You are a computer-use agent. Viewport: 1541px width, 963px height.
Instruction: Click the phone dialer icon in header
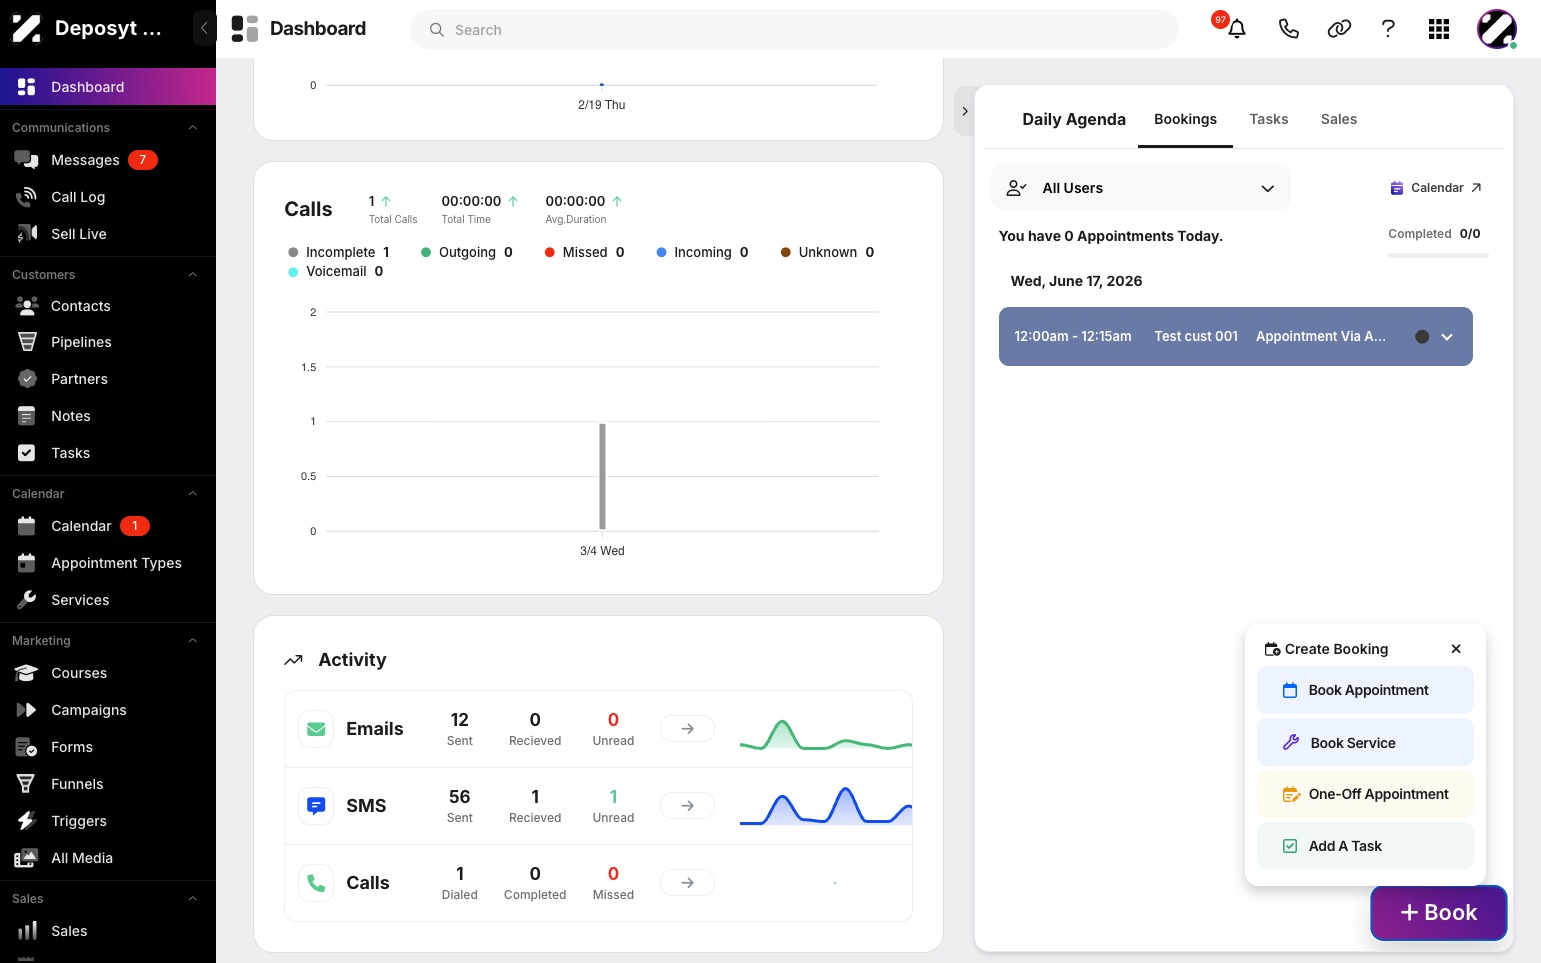click(1289, 29)
